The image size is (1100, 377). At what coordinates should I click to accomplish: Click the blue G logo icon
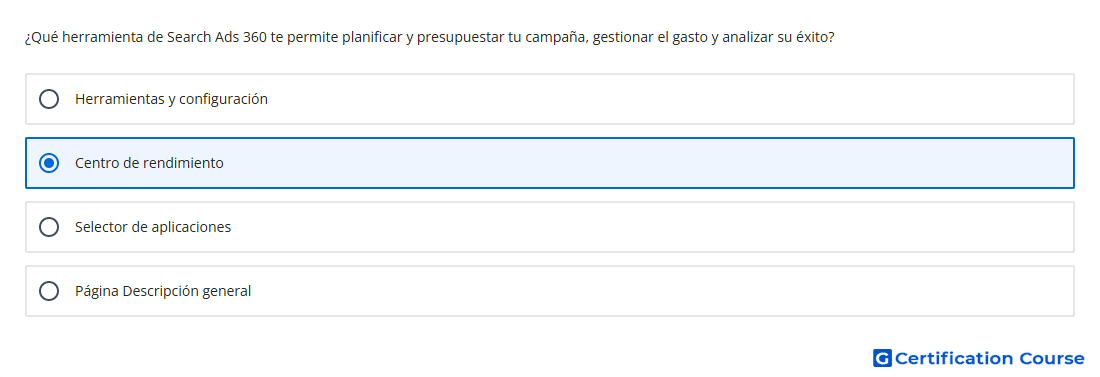[882, 358]
